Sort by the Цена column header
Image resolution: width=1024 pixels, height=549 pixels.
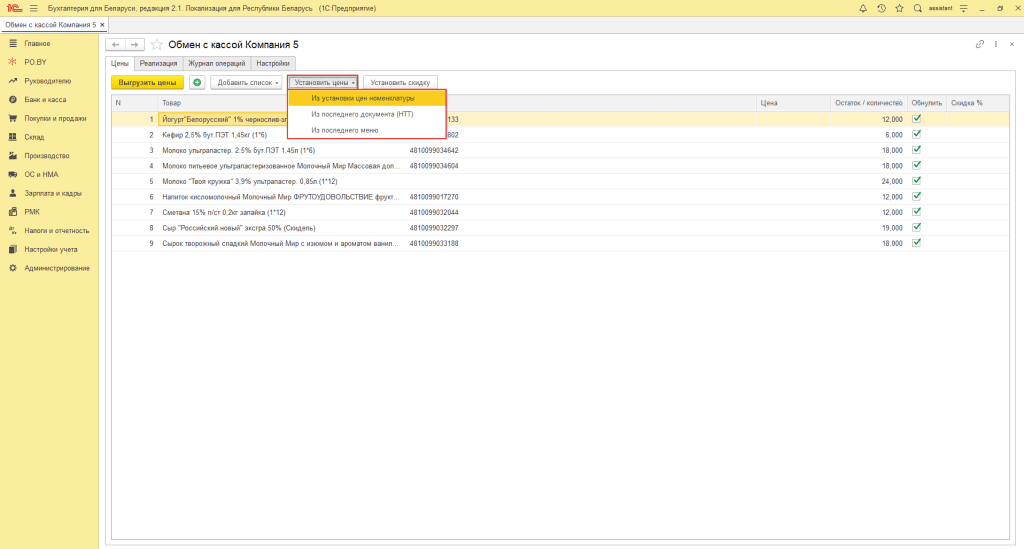(793, 102)
